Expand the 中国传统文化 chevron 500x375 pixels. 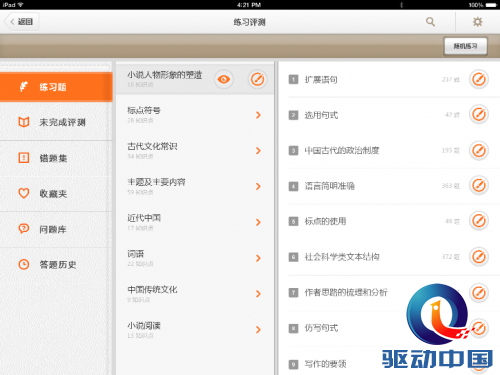[258, 294]
